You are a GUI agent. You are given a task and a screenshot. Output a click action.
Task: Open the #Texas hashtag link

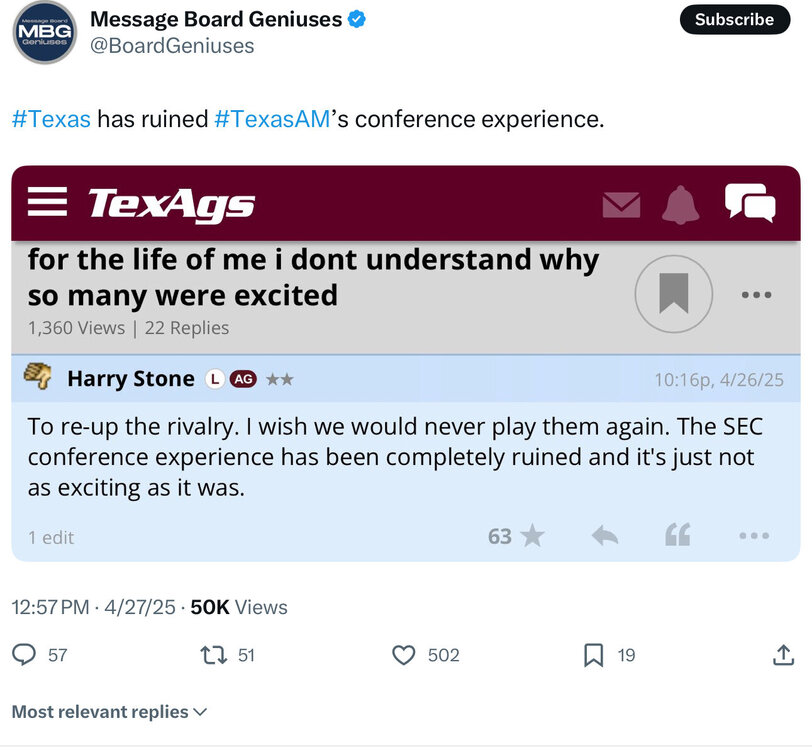click(x=51, y=119)
